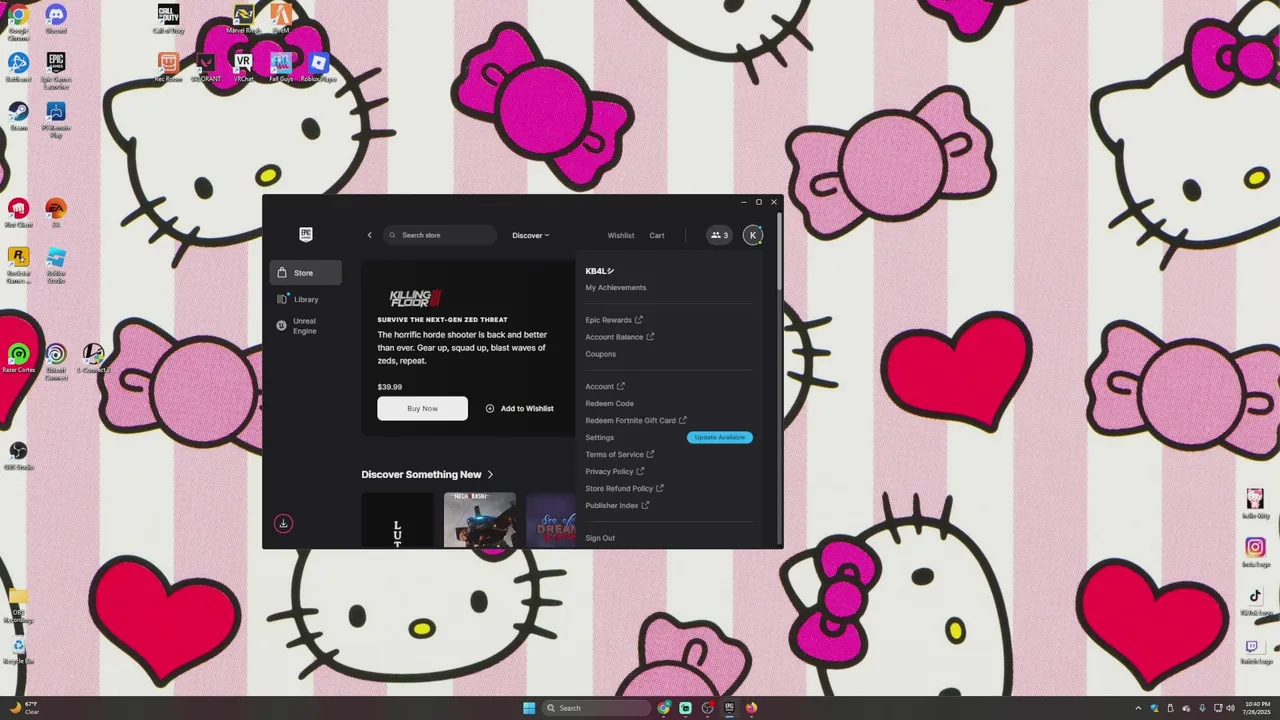
Task: Select the Fall Guys desktop icon
Action: [x=281, y=67]
